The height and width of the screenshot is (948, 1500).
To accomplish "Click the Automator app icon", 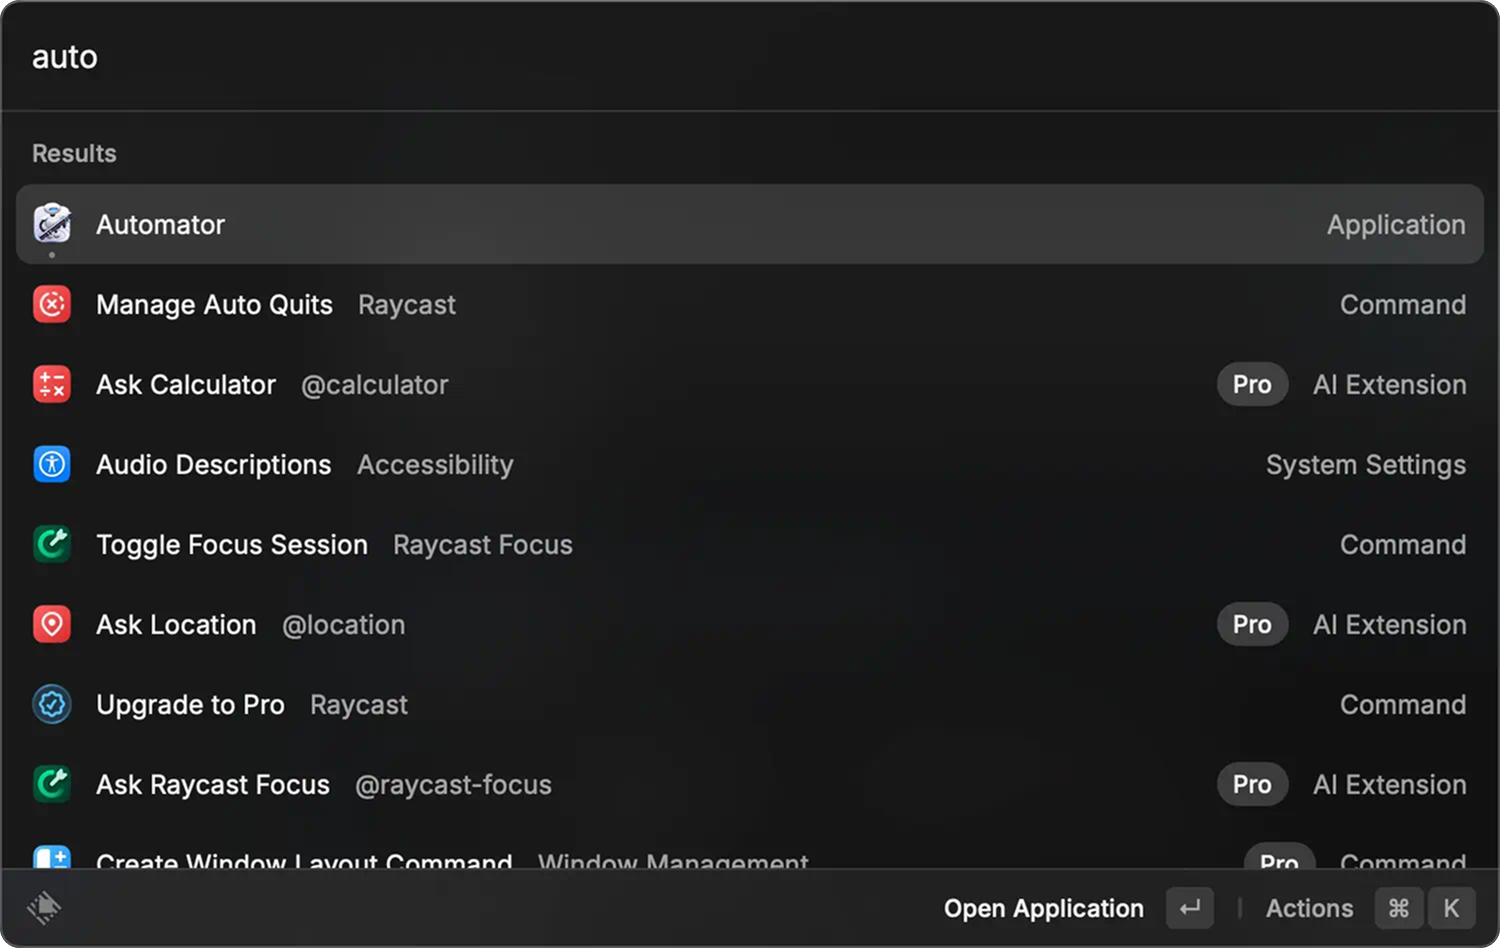I will (52, 223).
